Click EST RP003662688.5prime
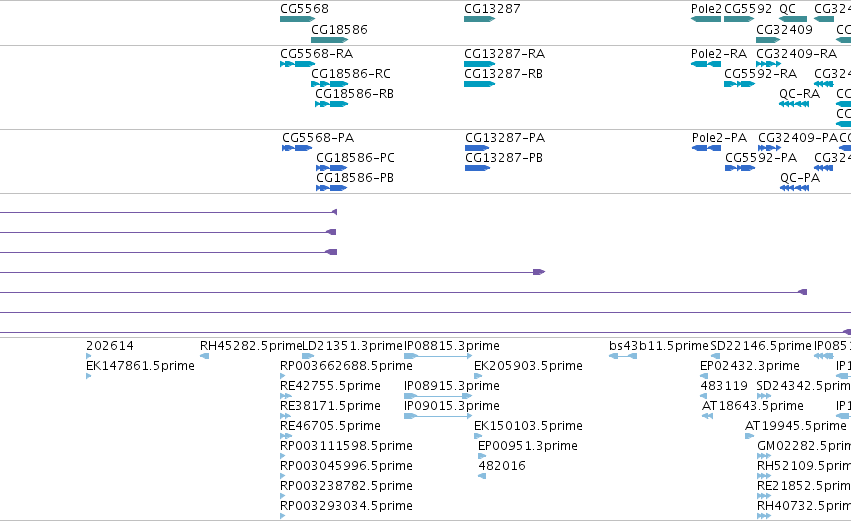Image resolution: width=851 pixels, height=521 pixels. pos(346,366)
